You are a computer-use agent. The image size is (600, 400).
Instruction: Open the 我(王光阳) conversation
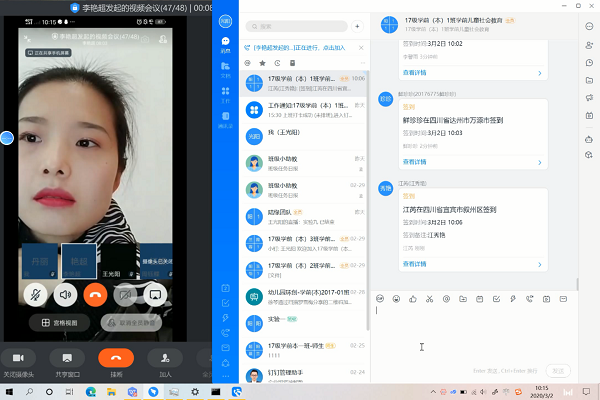click(303, 137)
